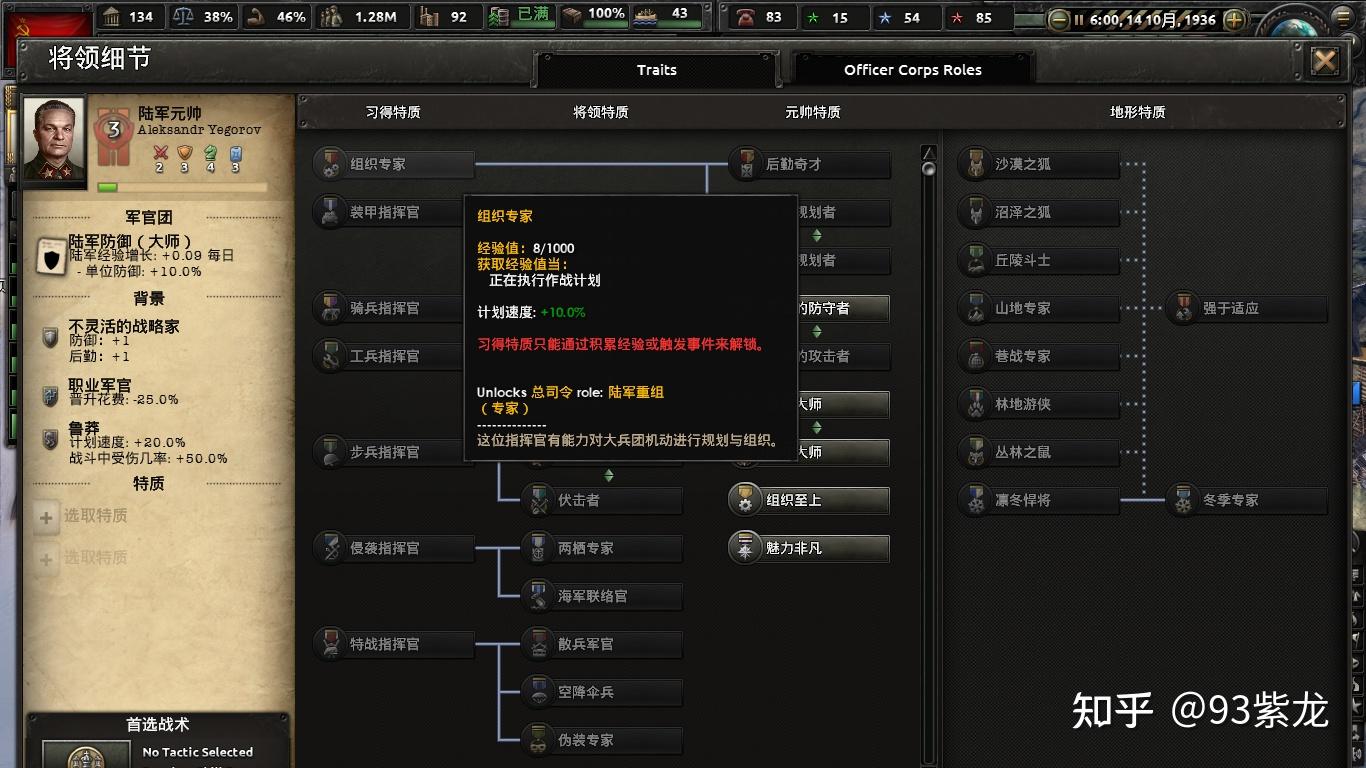This screenshot has height=768, width=1366.
Task: Choose the 骑兵指挥官 trait
Action: click(388, 308)
